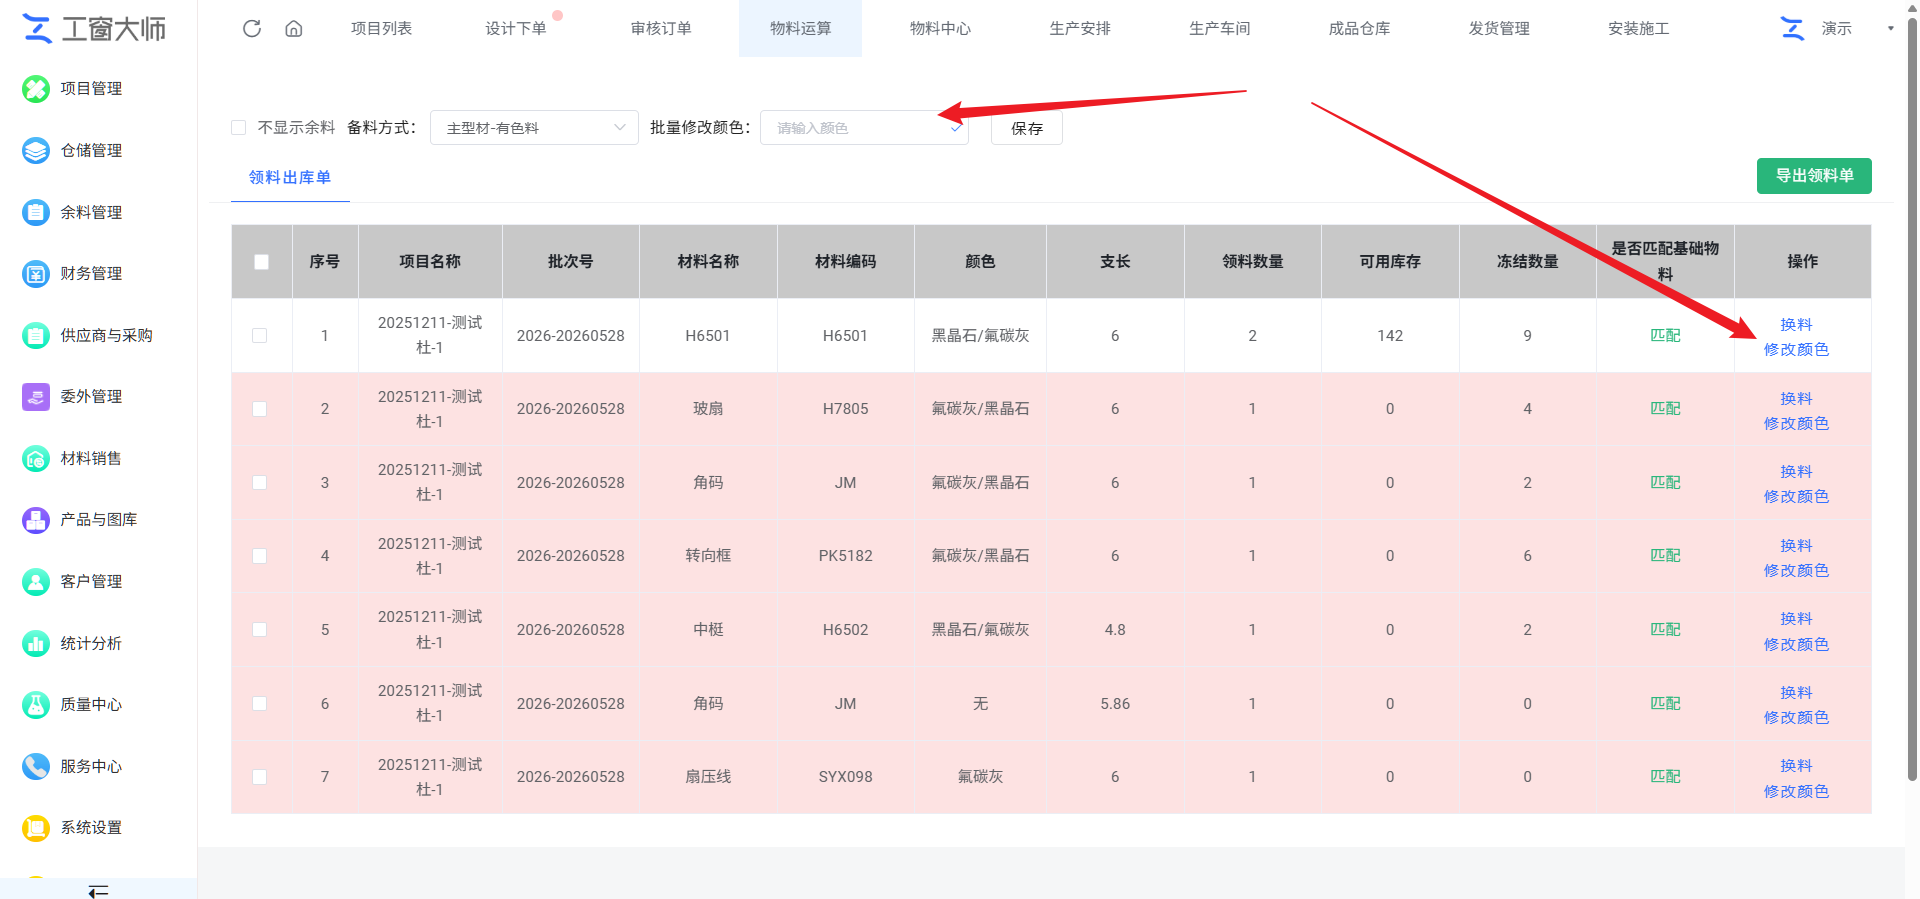Open 服务中心 phone icon

point(36,766)
